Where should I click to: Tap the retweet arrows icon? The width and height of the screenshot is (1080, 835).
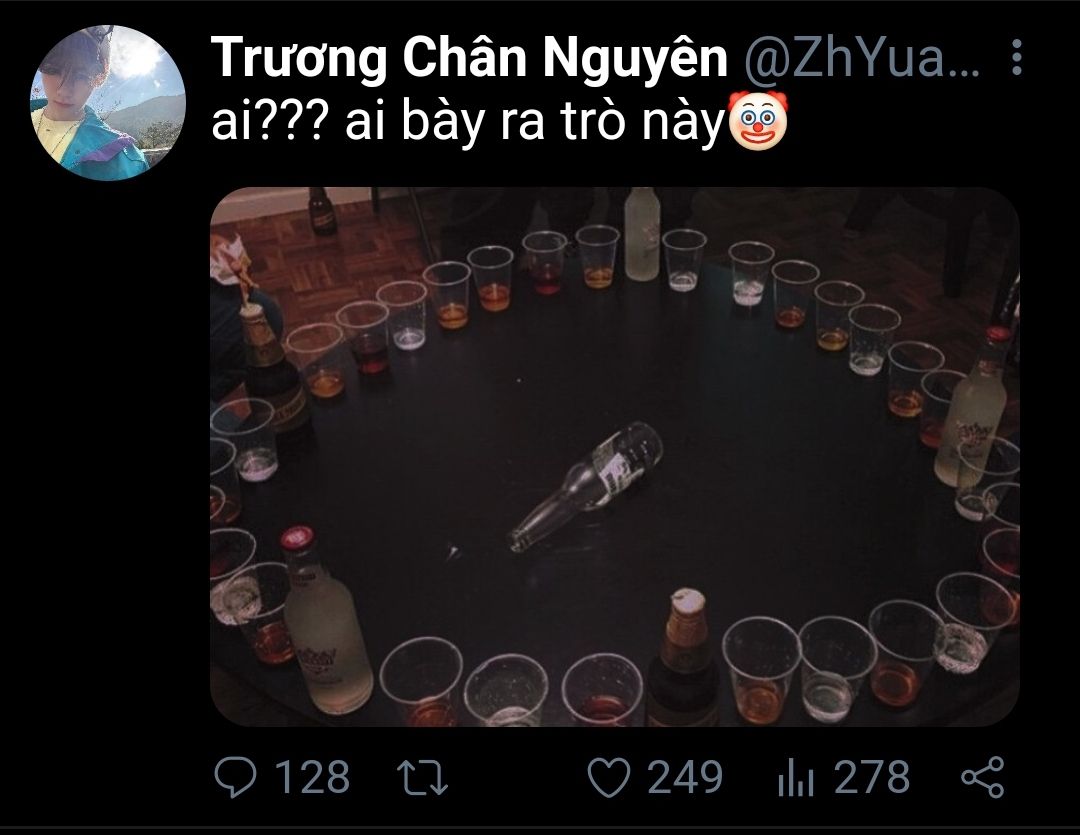pyautogui.click(x=423, y=778)
